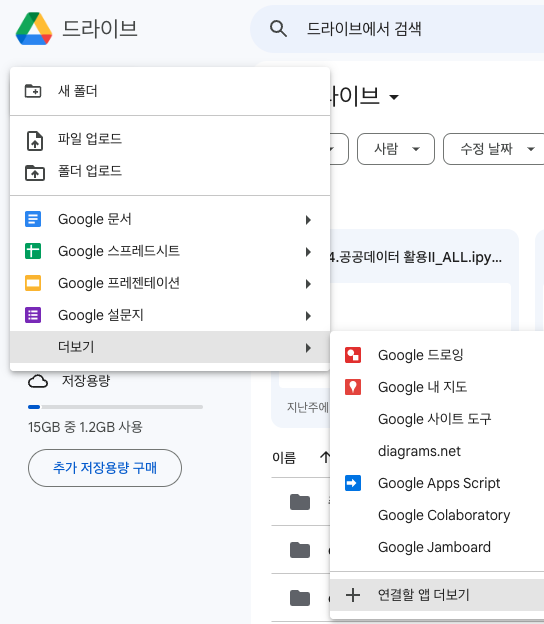Select Google 사이트 도구 from the submenu
544x624 pixels.
[437, 419]
